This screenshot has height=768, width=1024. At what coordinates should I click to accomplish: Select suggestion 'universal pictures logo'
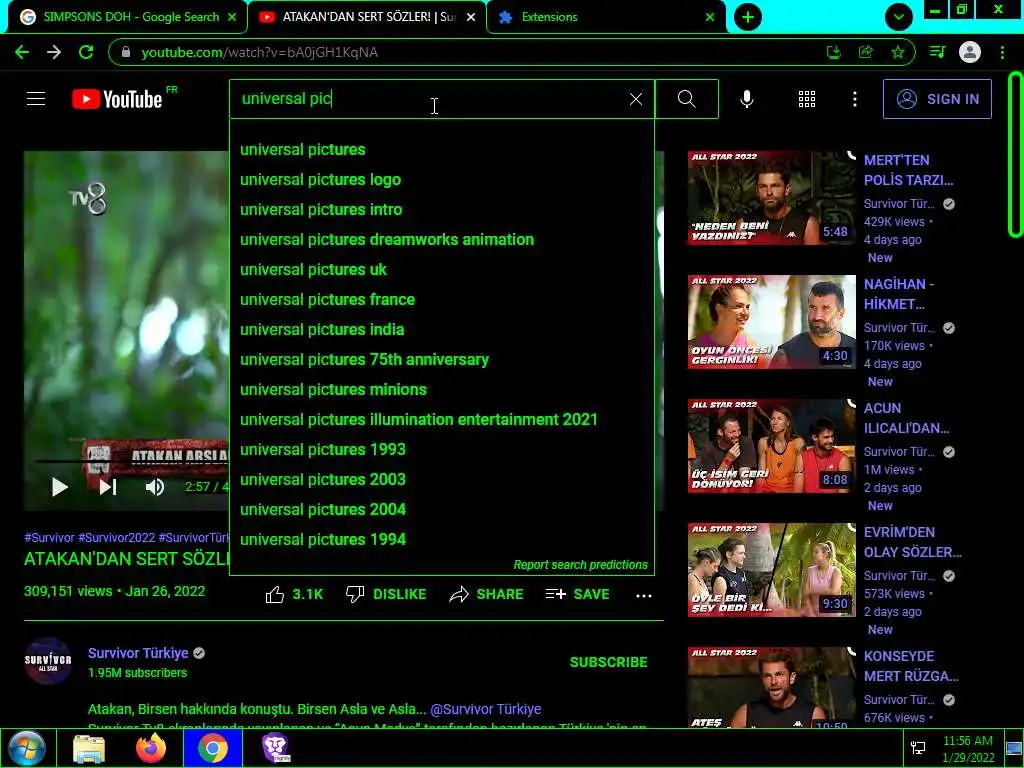coord(441,180)
